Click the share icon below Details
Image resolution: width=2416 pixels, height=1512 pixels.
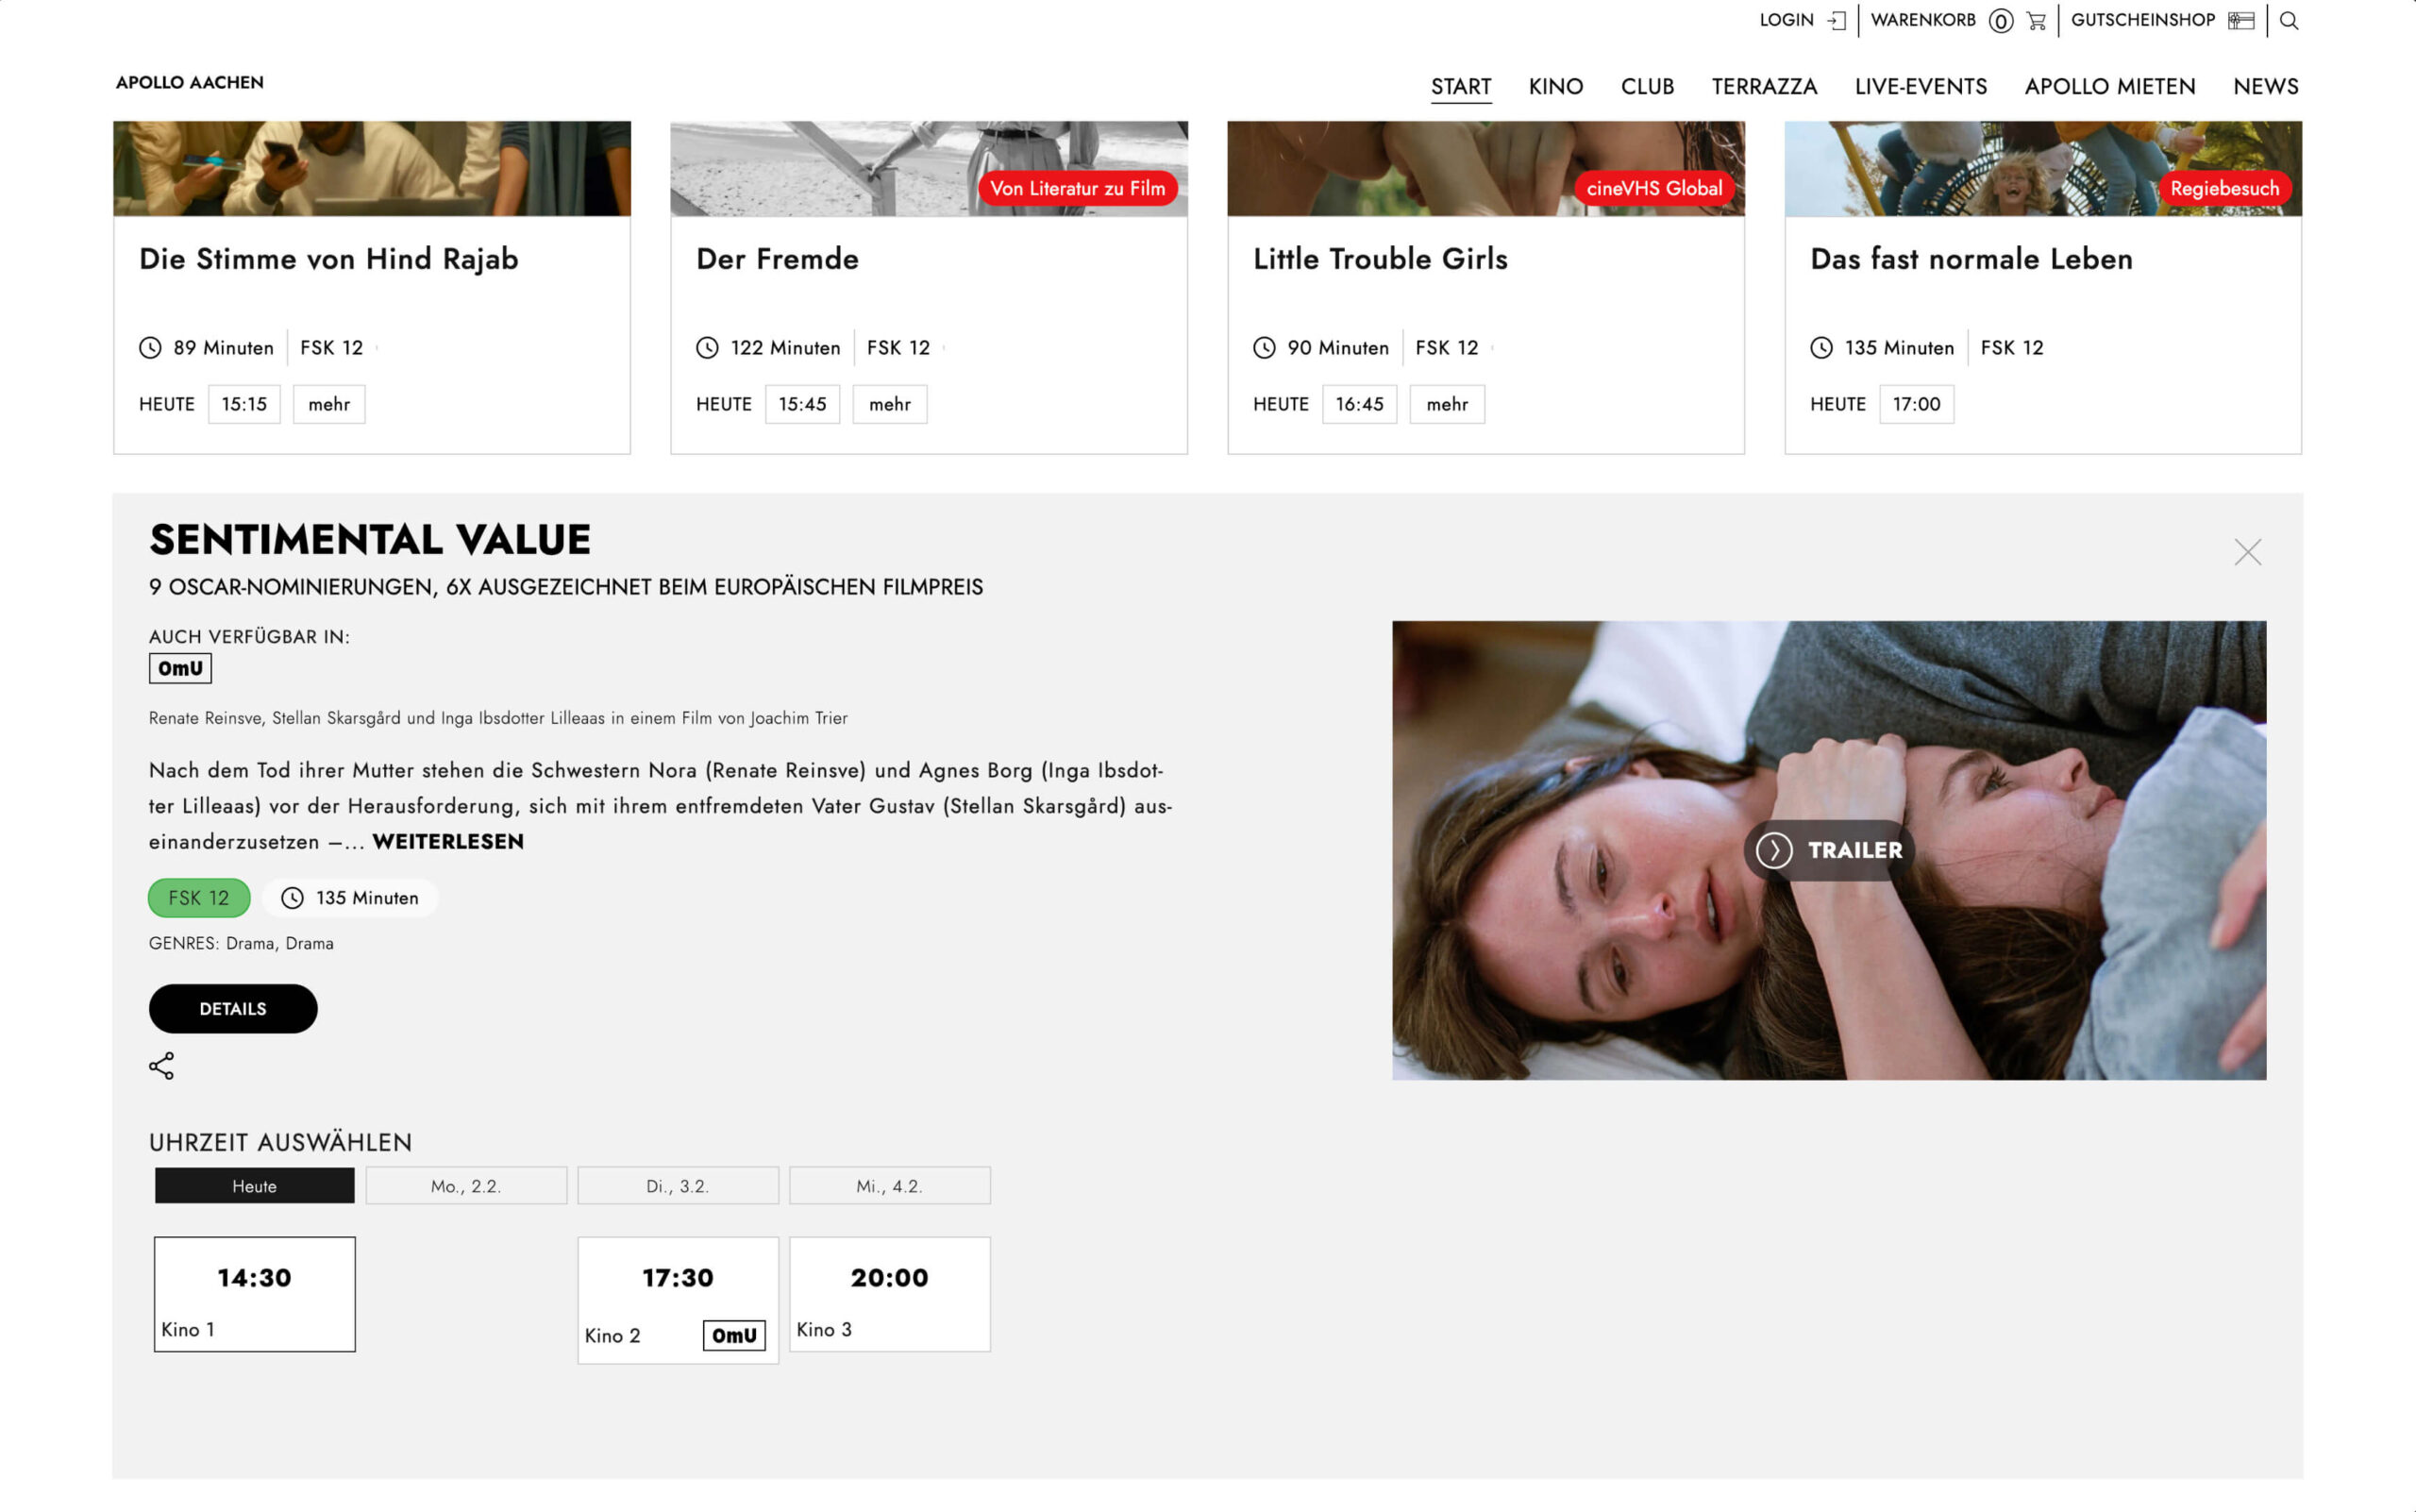click(x=161, y=1066)
